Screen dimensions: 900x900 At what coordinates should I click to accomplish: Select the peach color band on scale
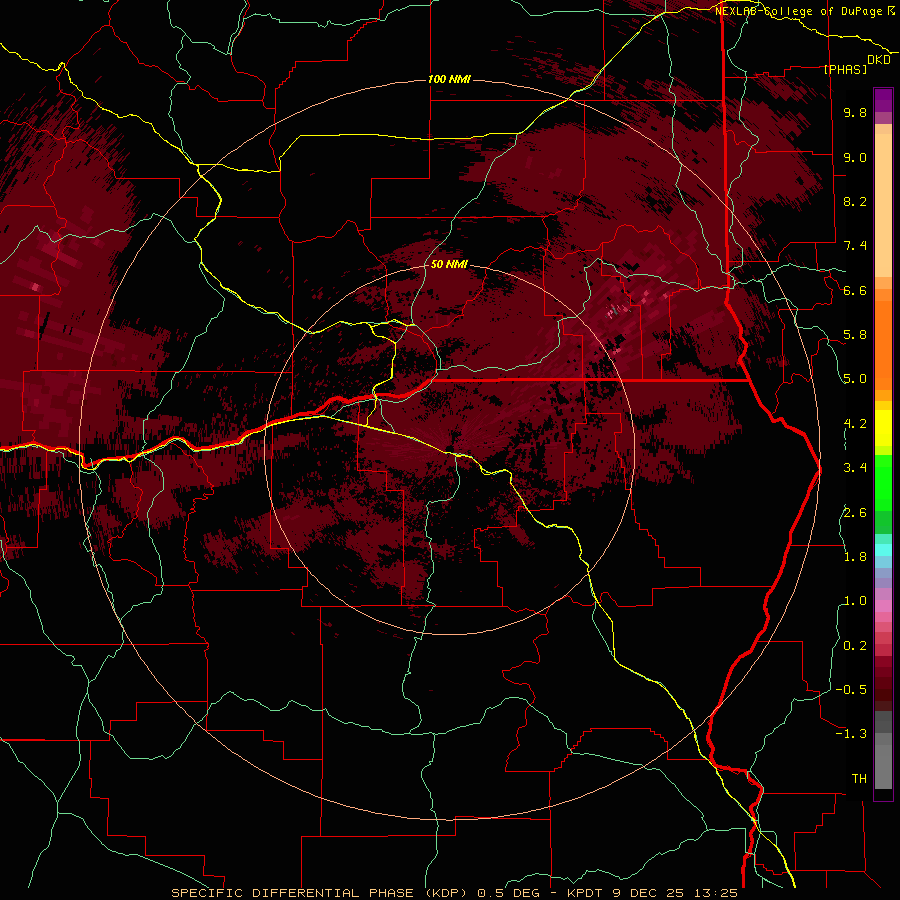pos(883,205)
